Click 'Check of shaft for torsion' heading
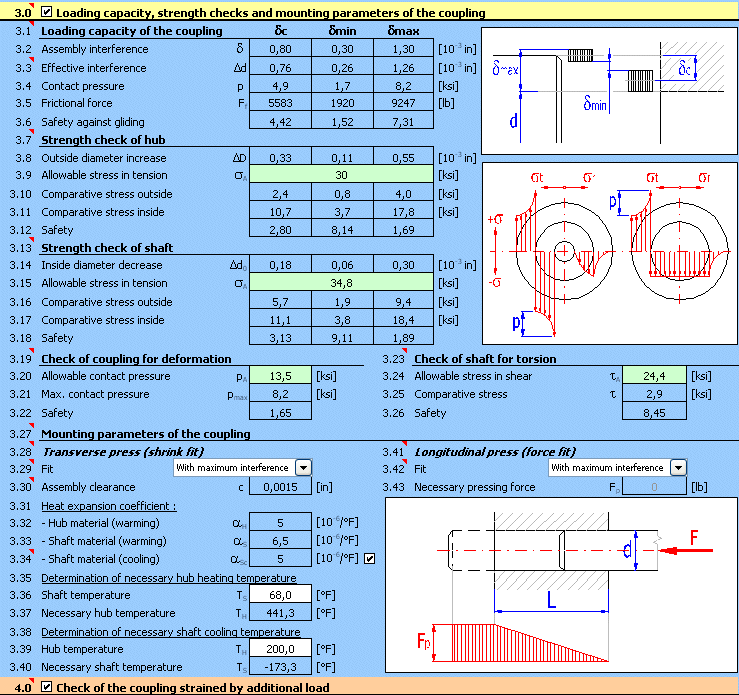The image size is (739, 695). (x=485, y=359)
